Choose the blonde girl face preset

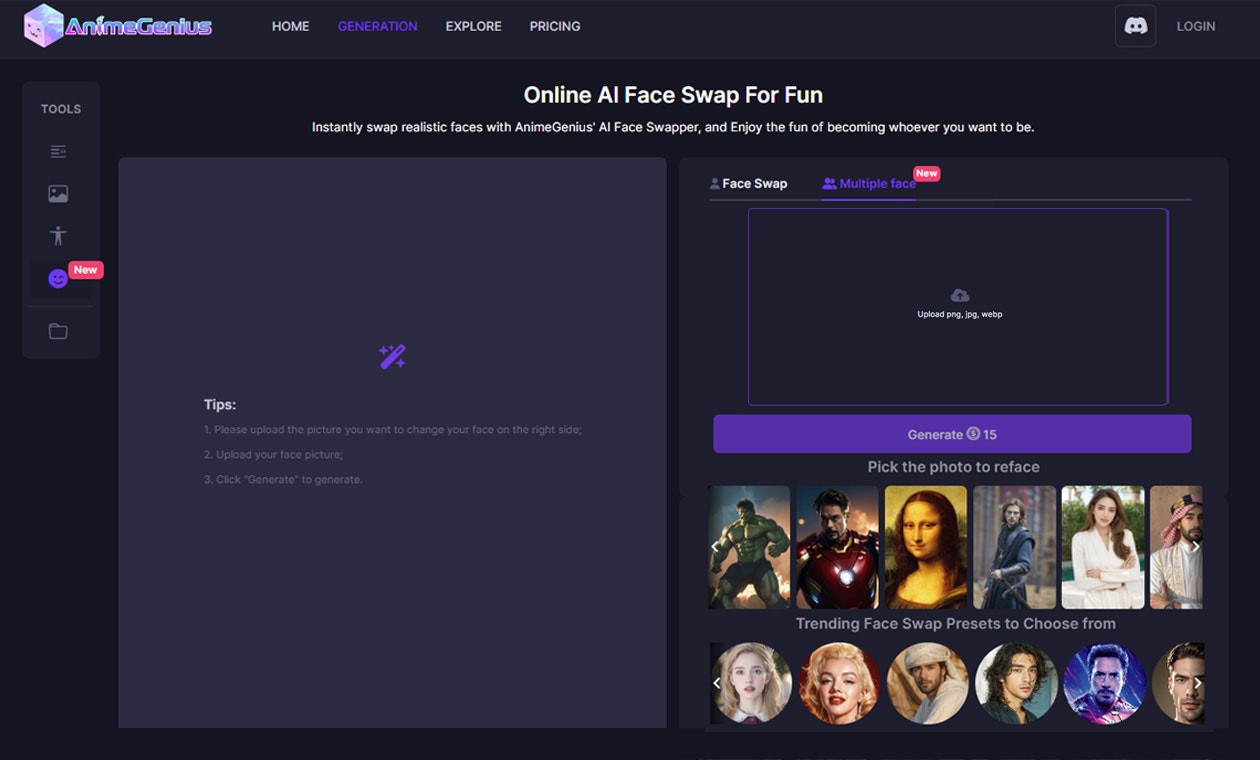pyautogui.click(x=752, y=683)
